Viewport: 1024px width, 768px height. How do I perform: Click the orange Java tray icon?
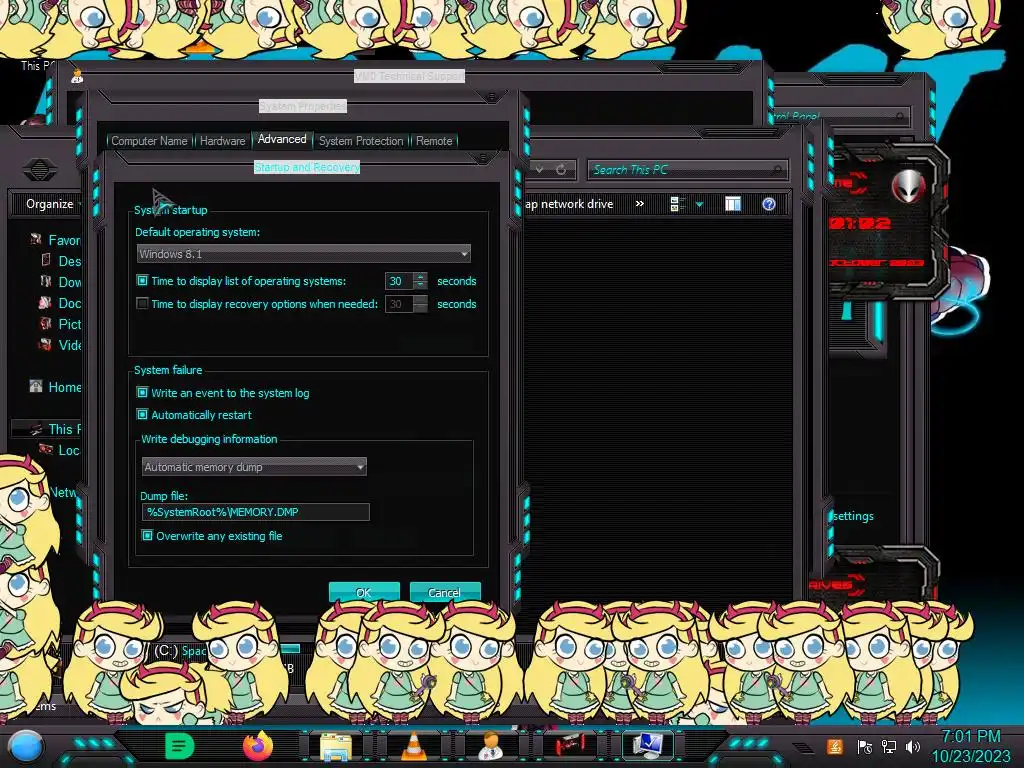click(834, 746)
